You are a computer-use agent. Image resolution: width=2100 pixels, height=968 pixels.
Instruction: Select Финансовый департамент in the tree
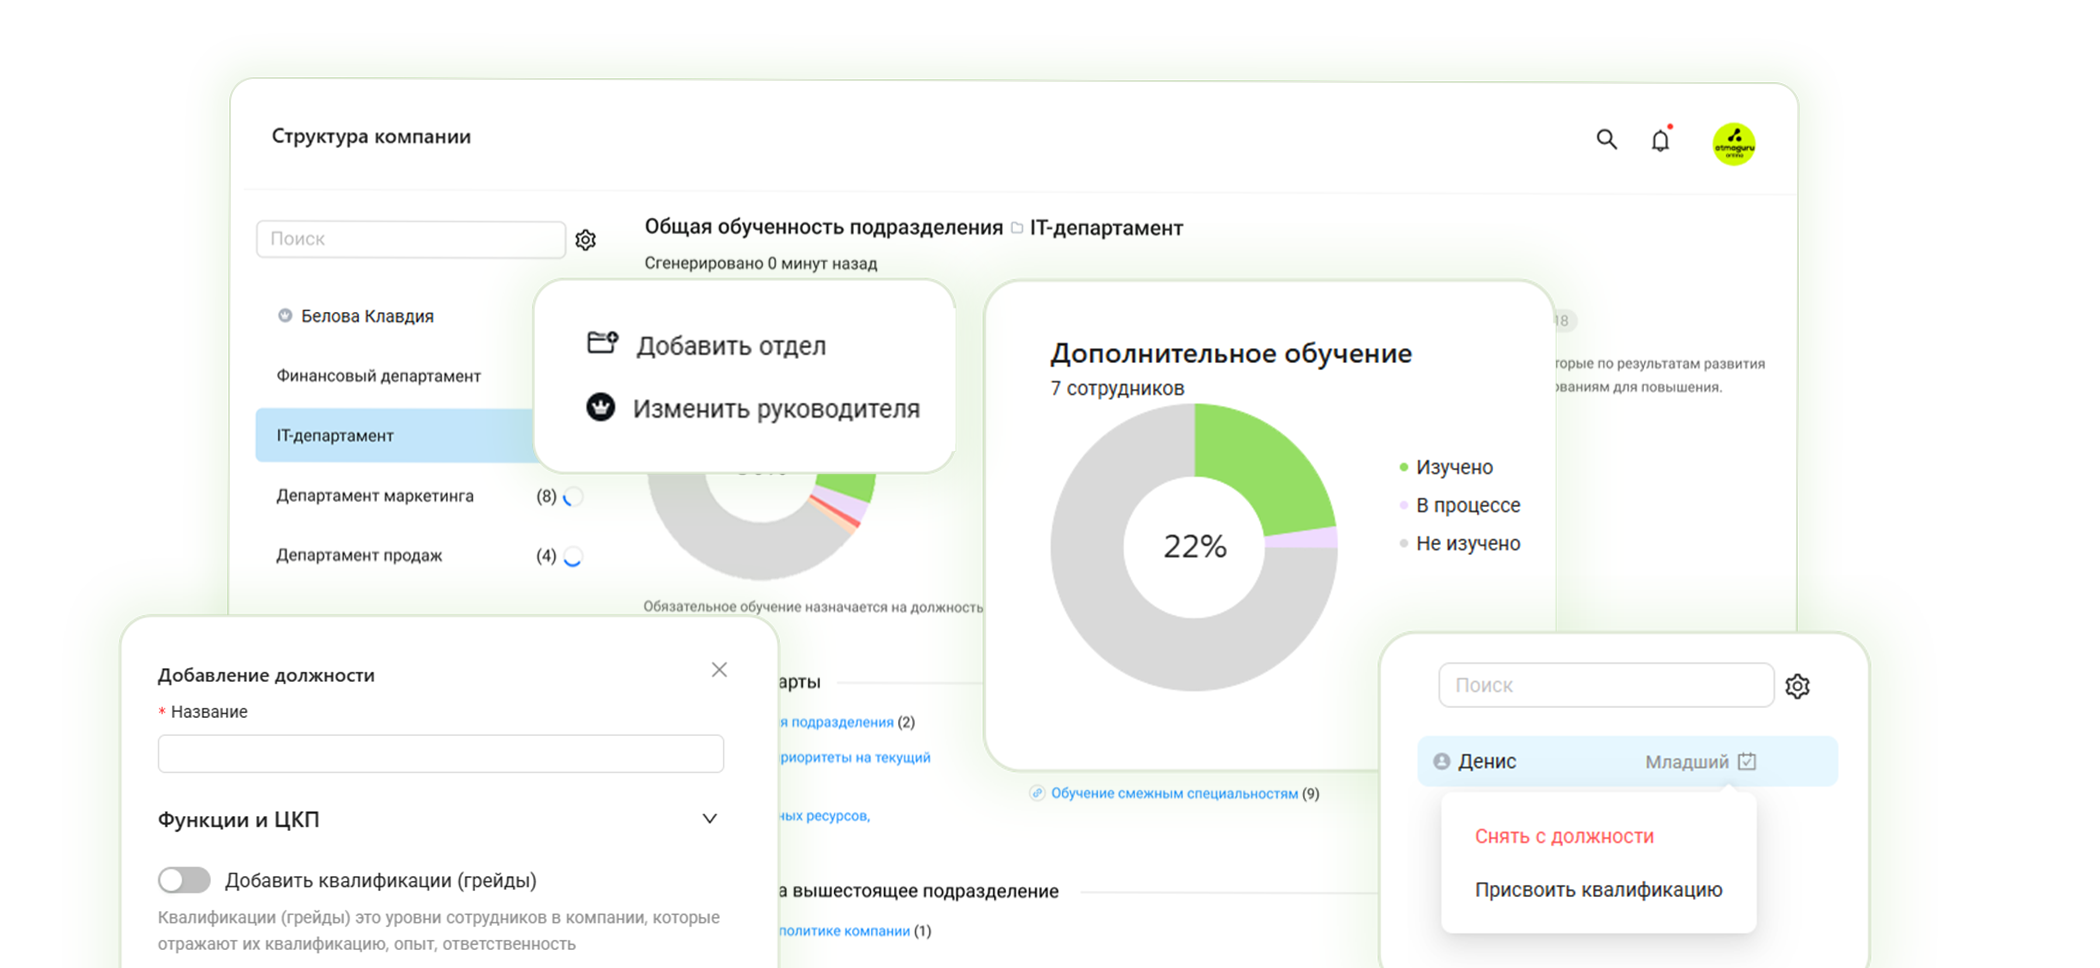point(378,376)
